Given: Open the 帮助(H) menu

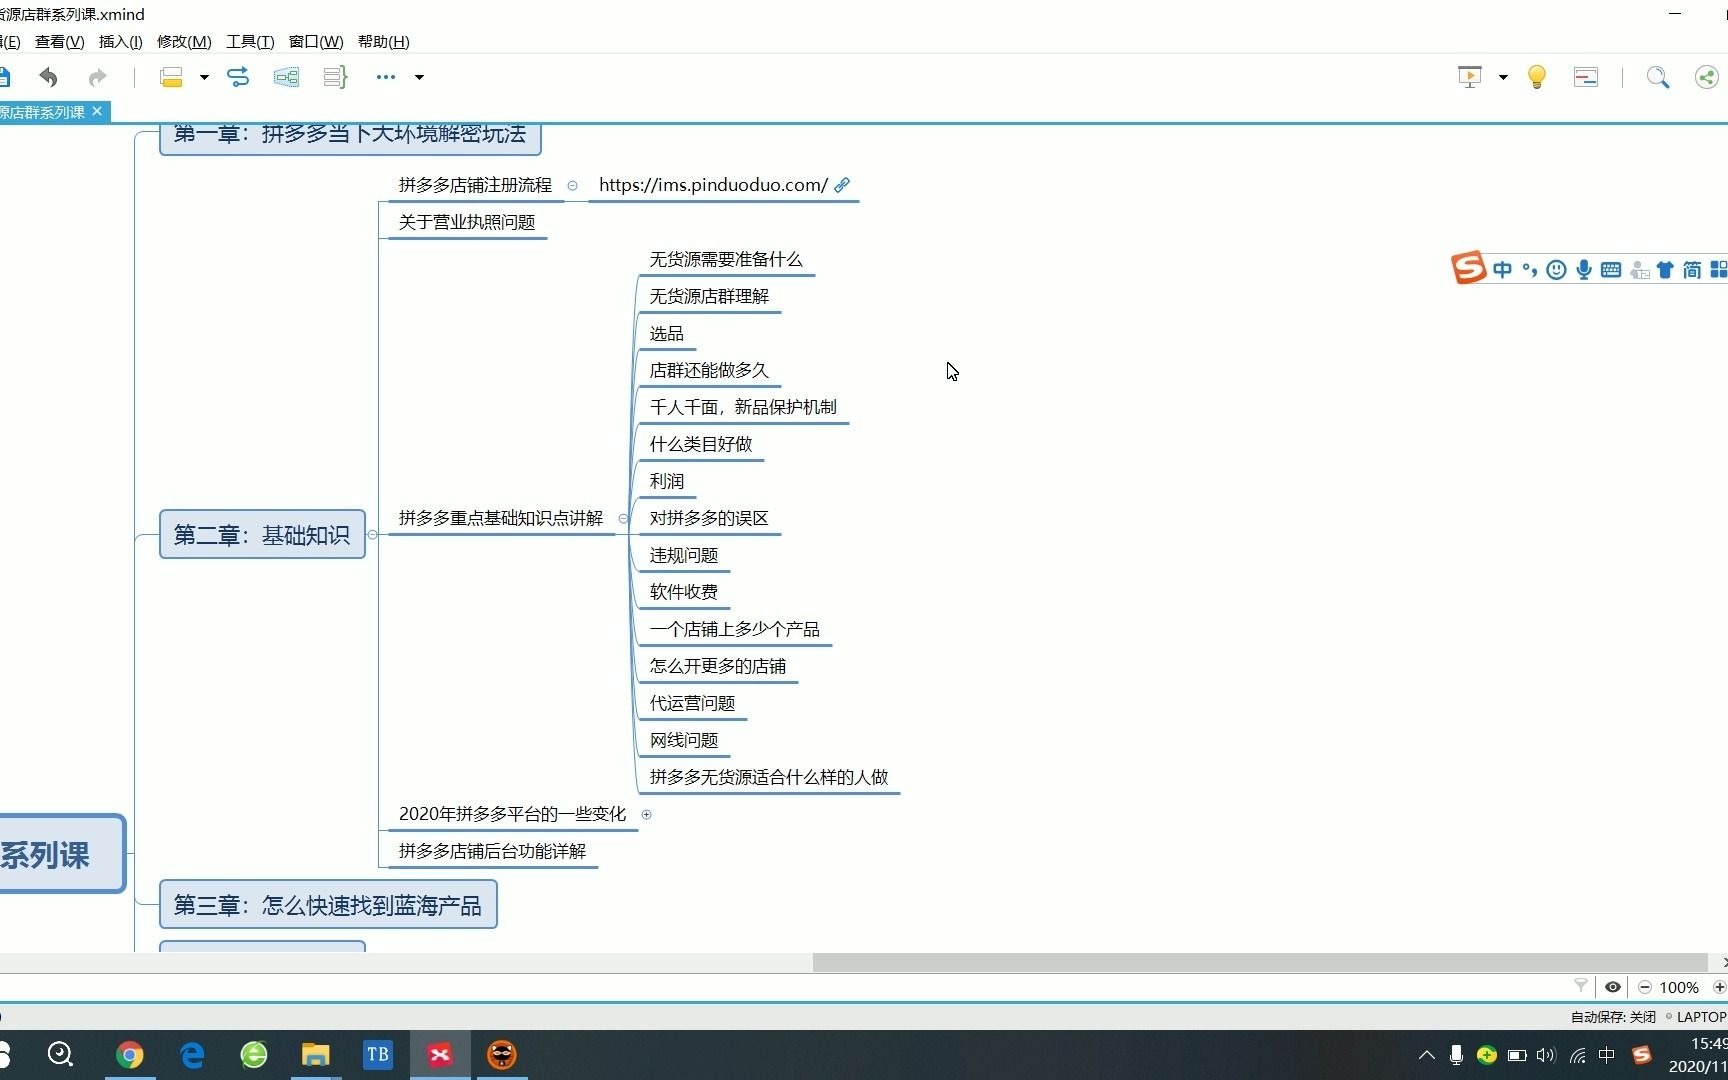Looking at the screenshot, I should (383, 41).
